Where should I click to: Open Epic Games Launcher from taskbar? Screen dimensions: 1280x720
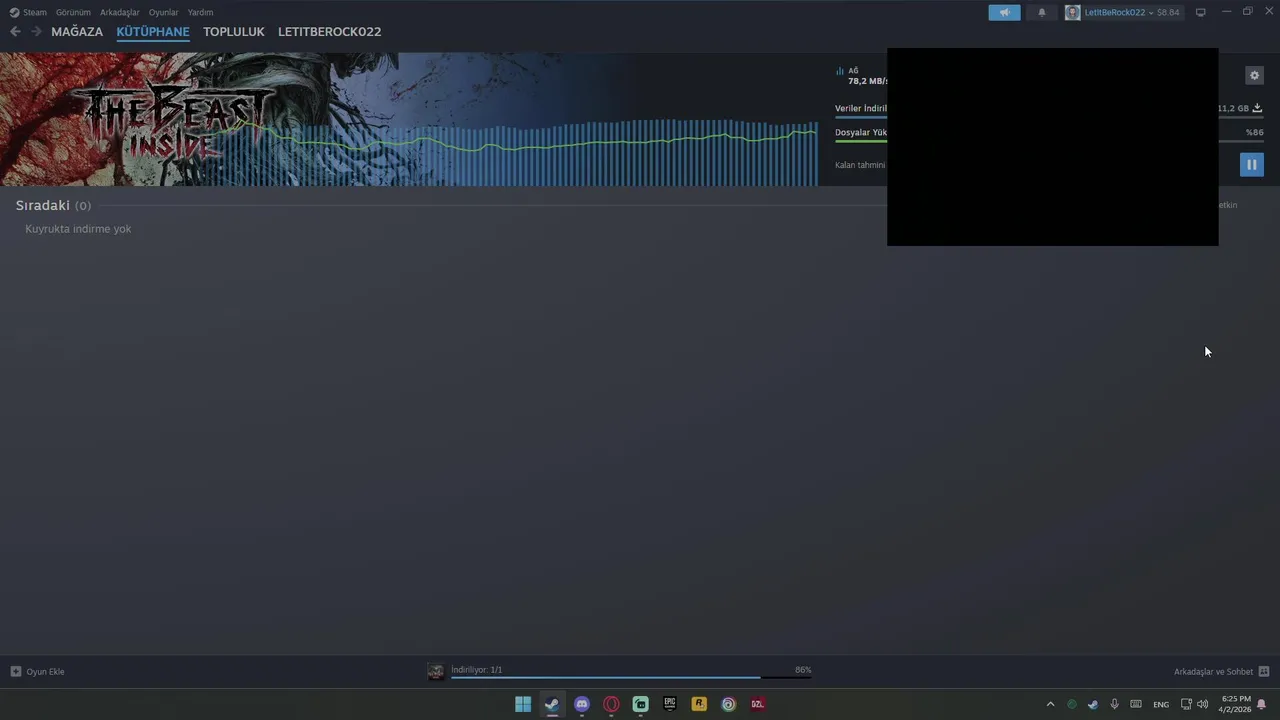[670, 704]
